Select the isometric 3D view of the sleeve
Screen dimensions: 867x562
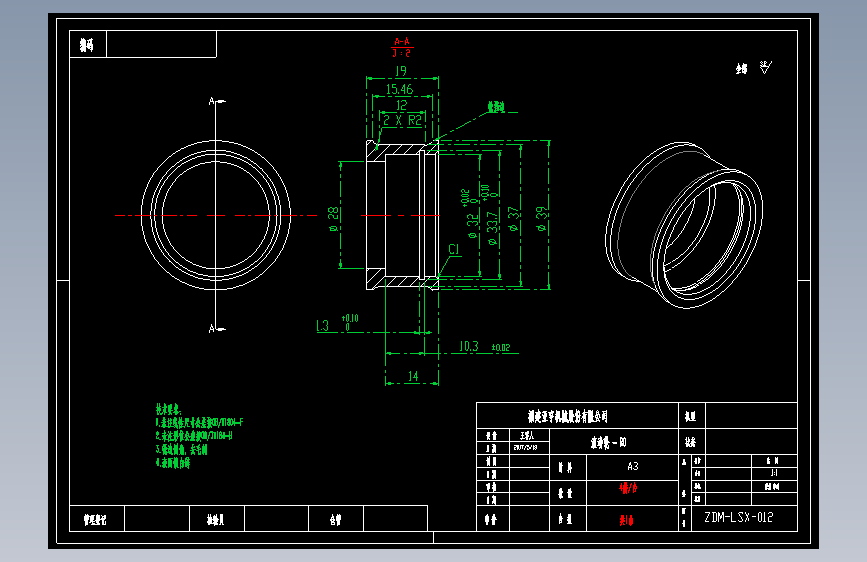tap(684, 225)
